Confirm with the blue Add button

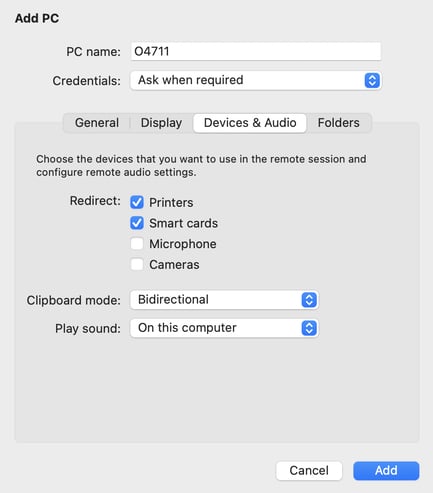coord(386,471)
